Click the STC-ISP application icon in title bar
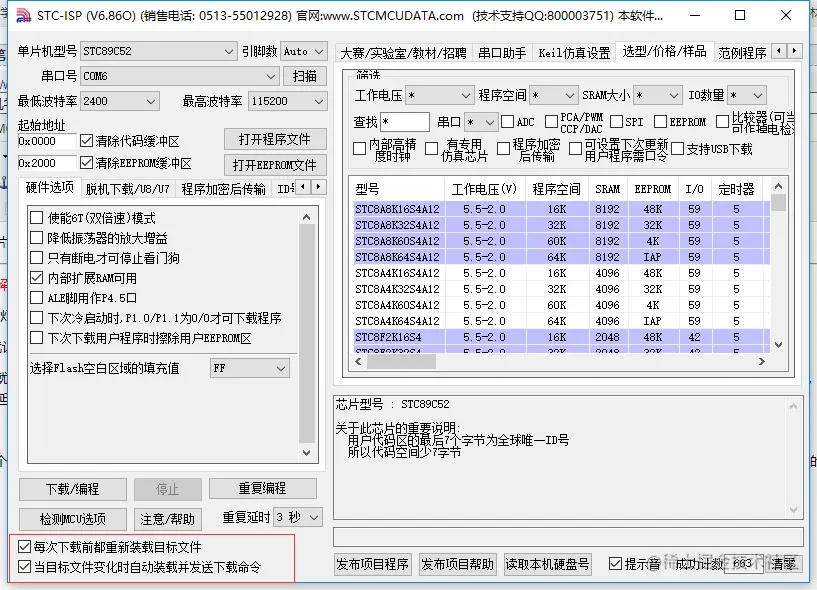817x590 pixels. 23,16
